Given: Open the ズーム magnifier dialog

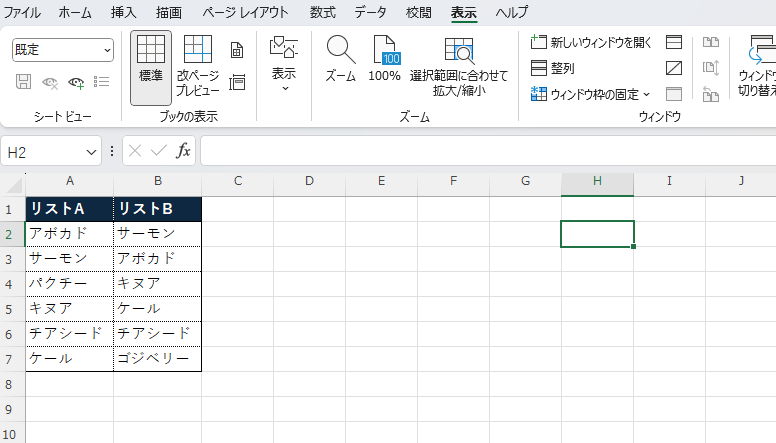Looking at the screenshot, I should pyautogui.click(x=341, y=60).
